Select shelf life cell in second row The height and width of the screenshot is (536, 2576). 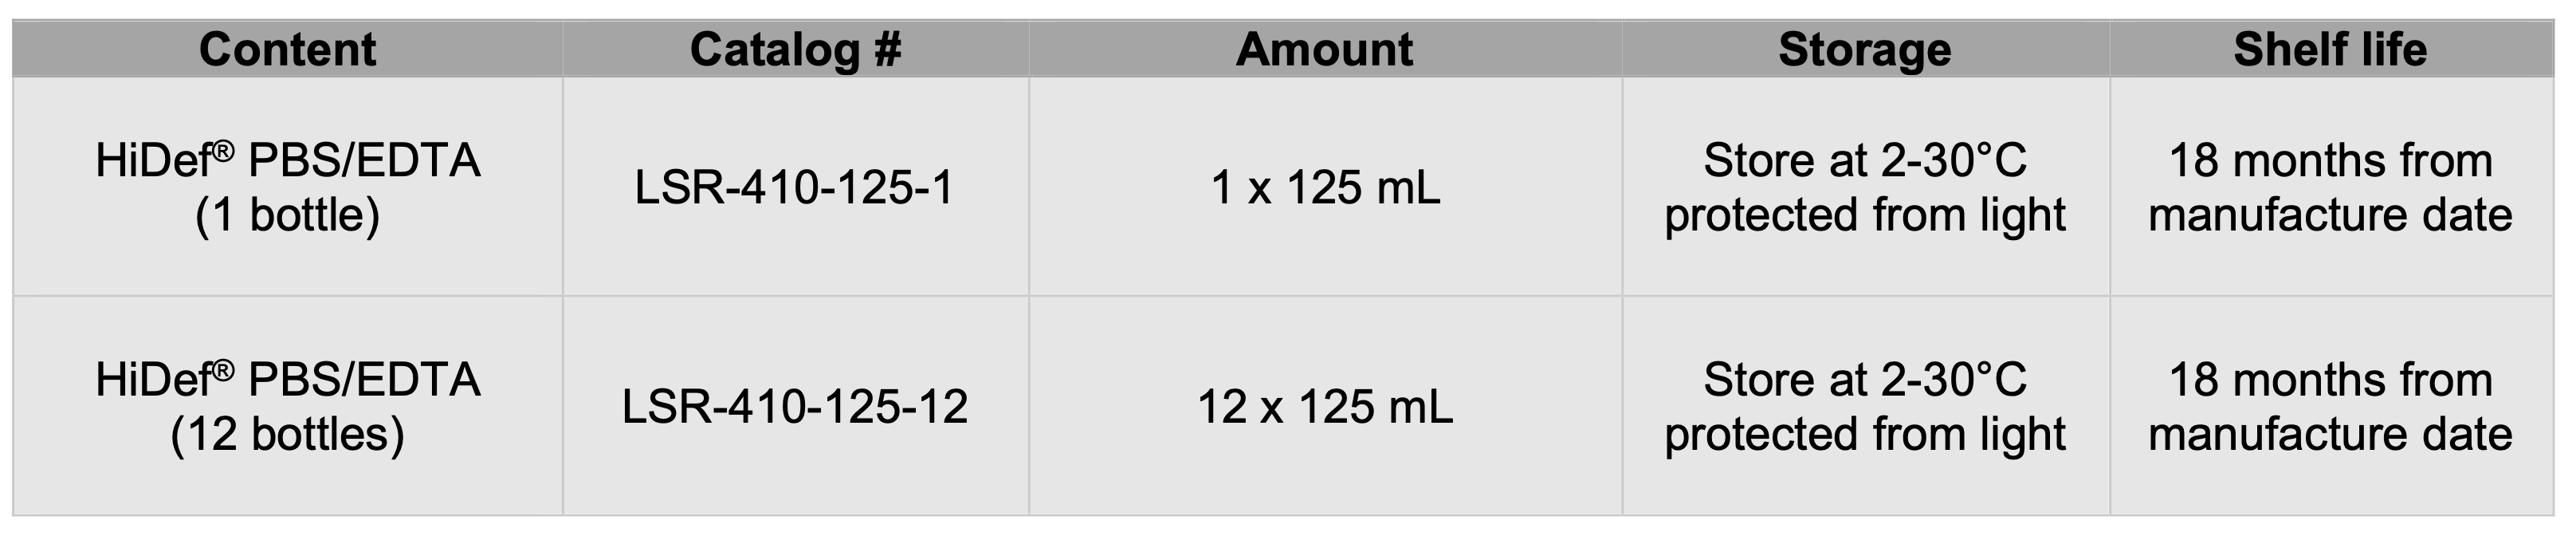(x=2331, y=406)
